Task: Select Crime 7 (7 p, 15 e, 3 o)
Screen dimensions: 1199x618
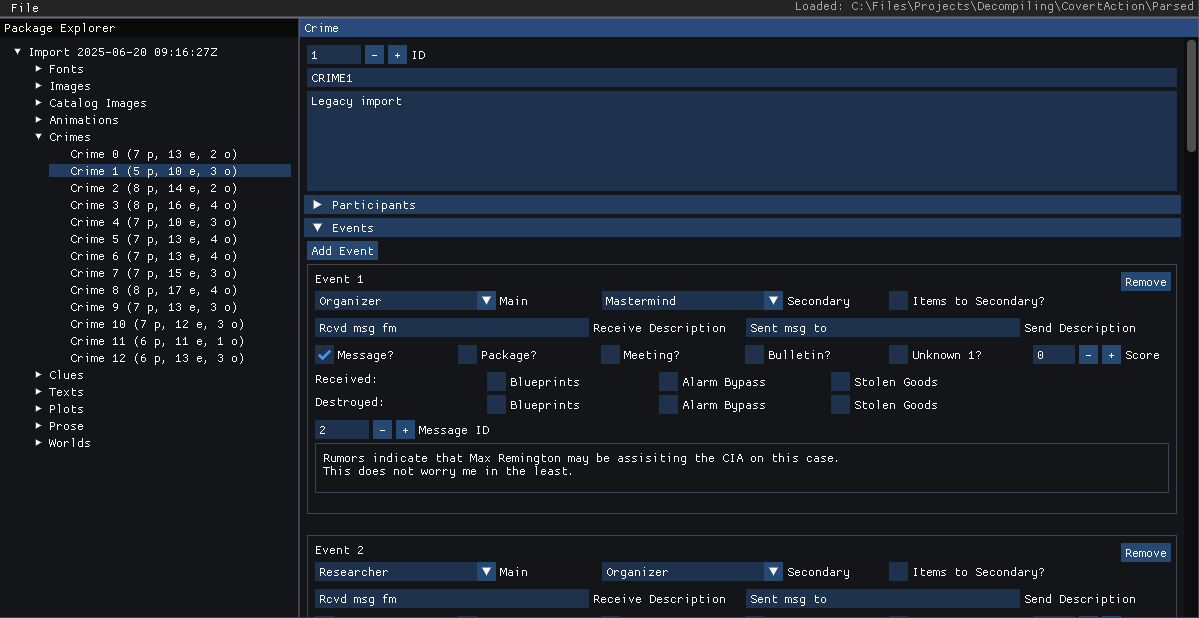Action: coord(170,273)
